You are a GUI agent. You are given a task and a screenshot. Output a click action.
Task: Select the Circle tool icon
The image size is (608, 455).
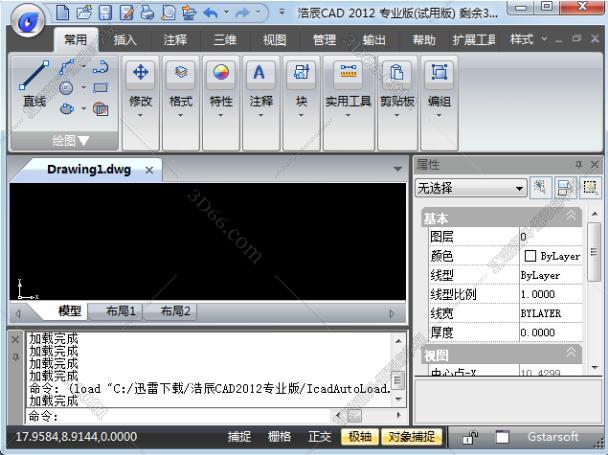(x=66, y=88)
